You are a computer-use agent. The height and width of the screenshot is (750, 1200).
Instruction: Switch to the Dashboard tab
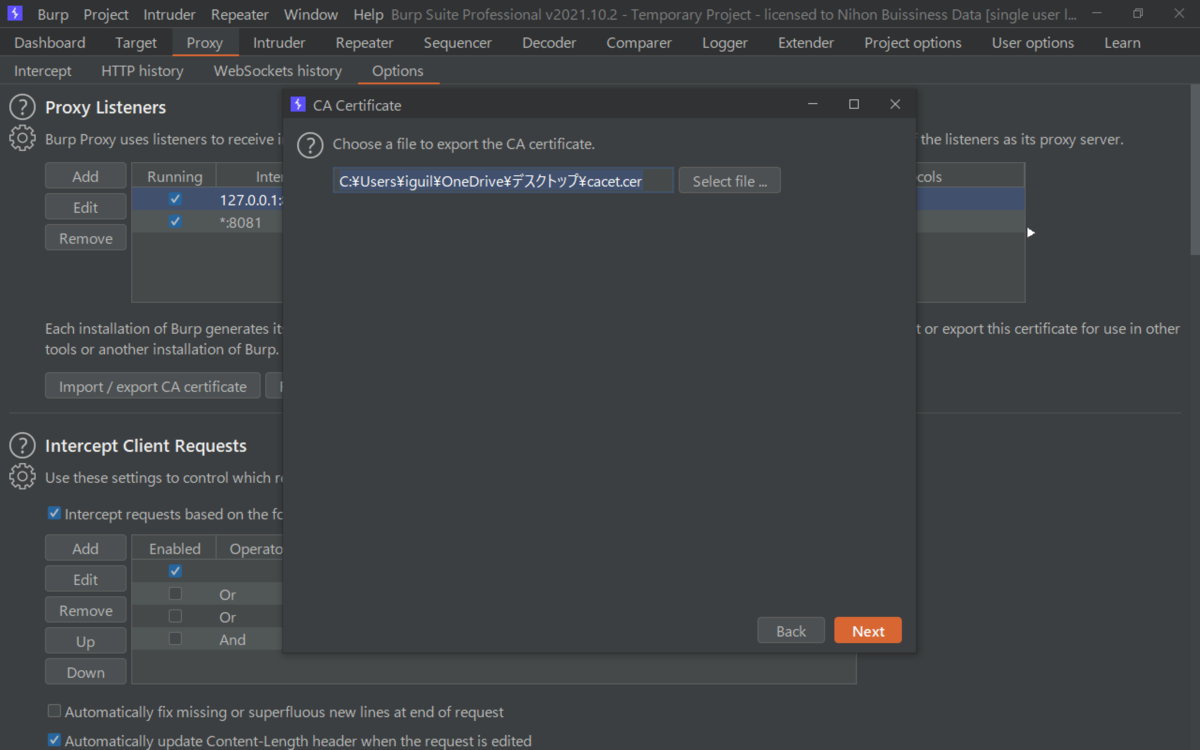(x=50, y=43)
